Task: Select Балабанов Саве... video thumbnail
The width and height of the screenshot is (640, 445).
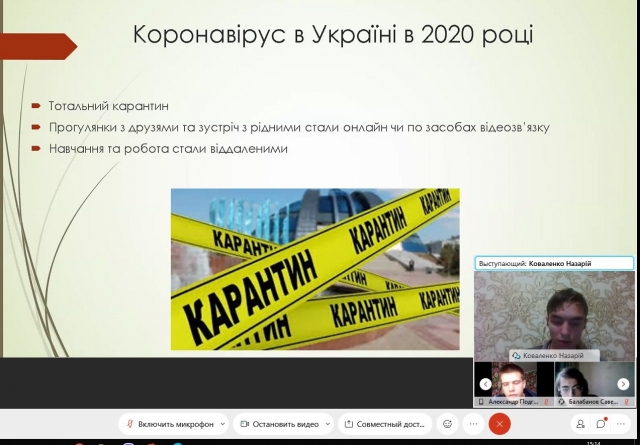Action: point(594,384)
